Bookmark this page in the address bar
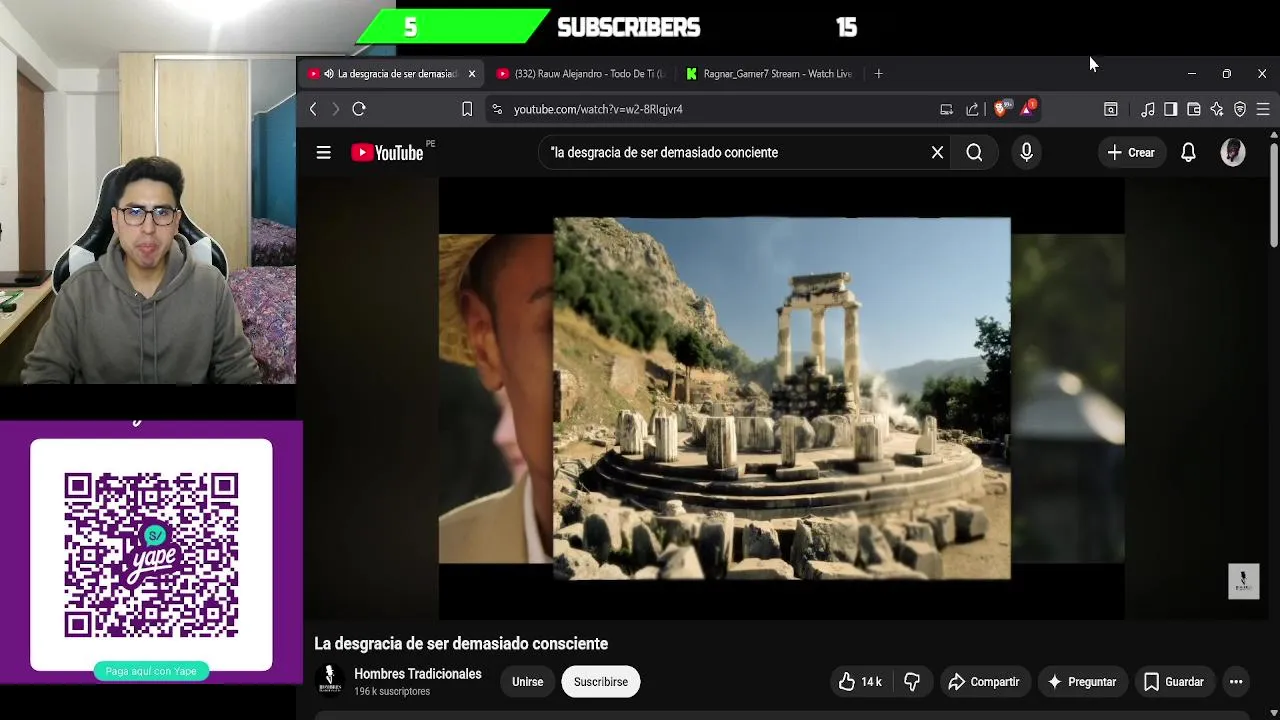This screenshot has height=720, width=1280. (467, 109)
